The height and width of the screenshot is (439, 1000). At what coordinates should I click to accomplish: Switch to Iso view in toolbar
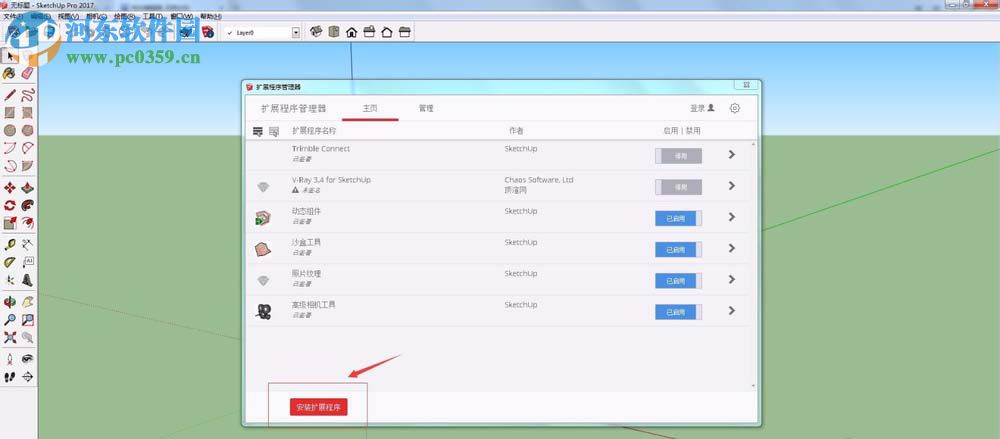click(x=316, y=31)
